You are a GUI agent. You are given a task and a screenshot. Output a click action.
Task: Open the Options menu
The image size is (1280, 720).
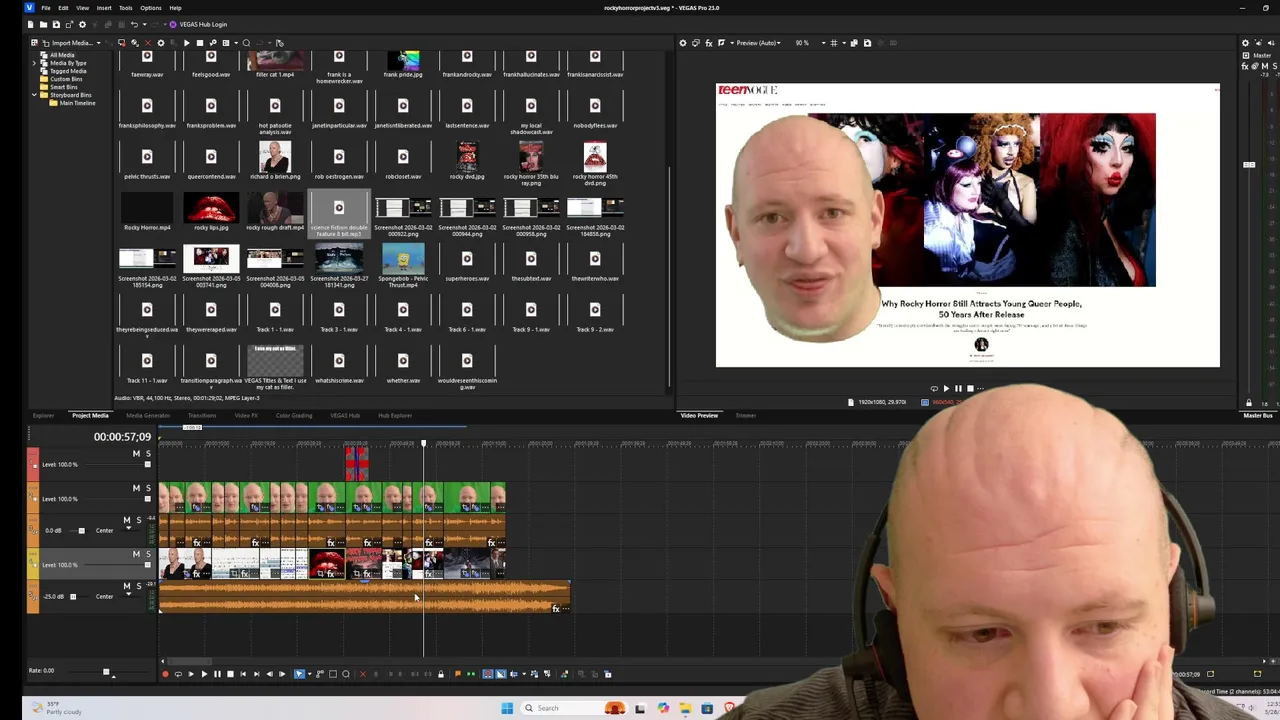[151, 8]
